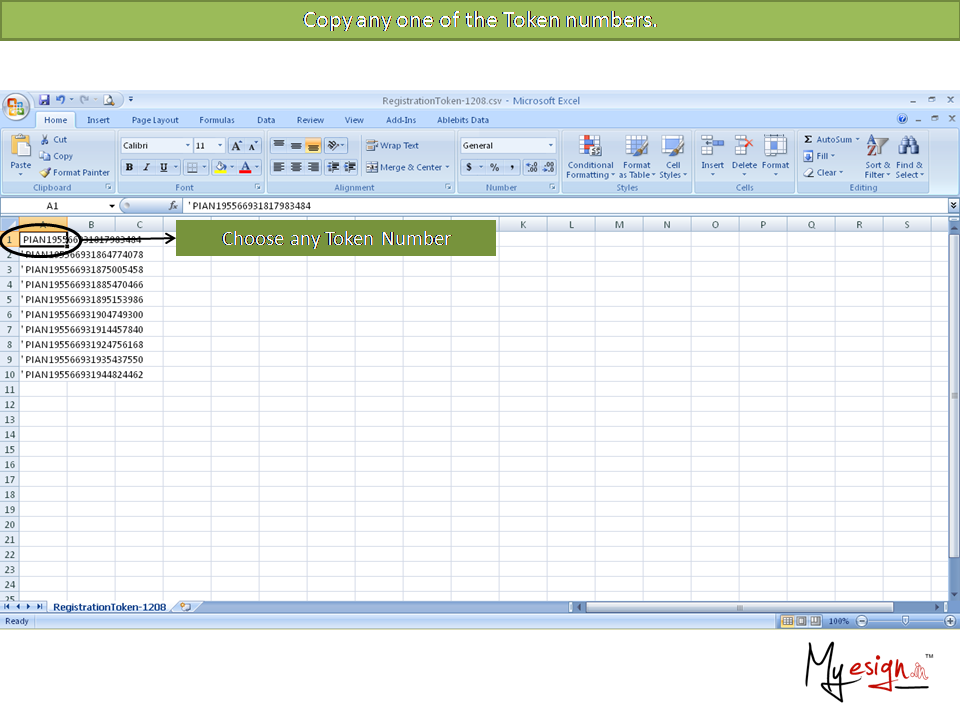Open the Page Layout ribbon tab
This screenshot has width=960, height=720.
(155, 120)
